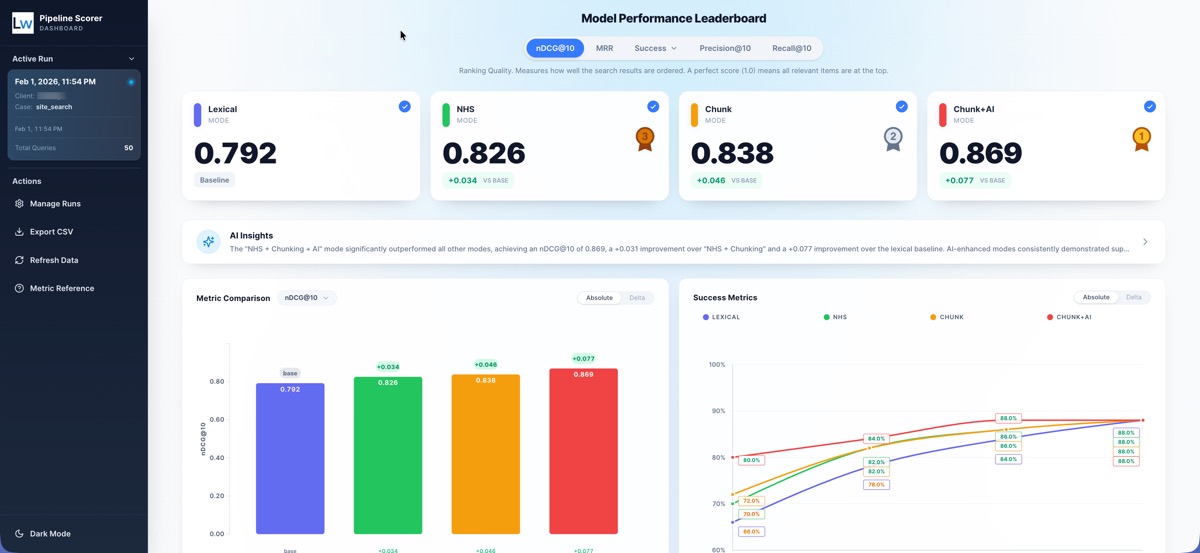
Task: Click the 80.0% data label on chart
Action: click(x=752, y=460)
